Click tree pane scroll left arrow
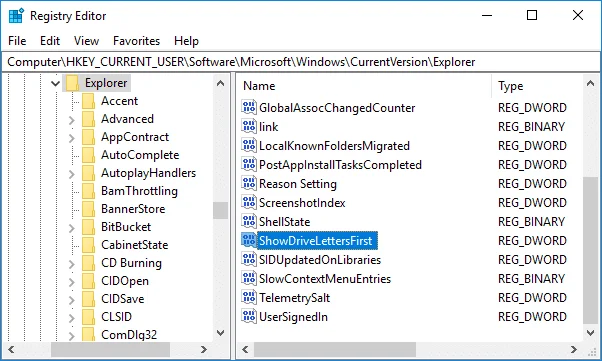Viewport: 602px width, 361px height. 12,349
